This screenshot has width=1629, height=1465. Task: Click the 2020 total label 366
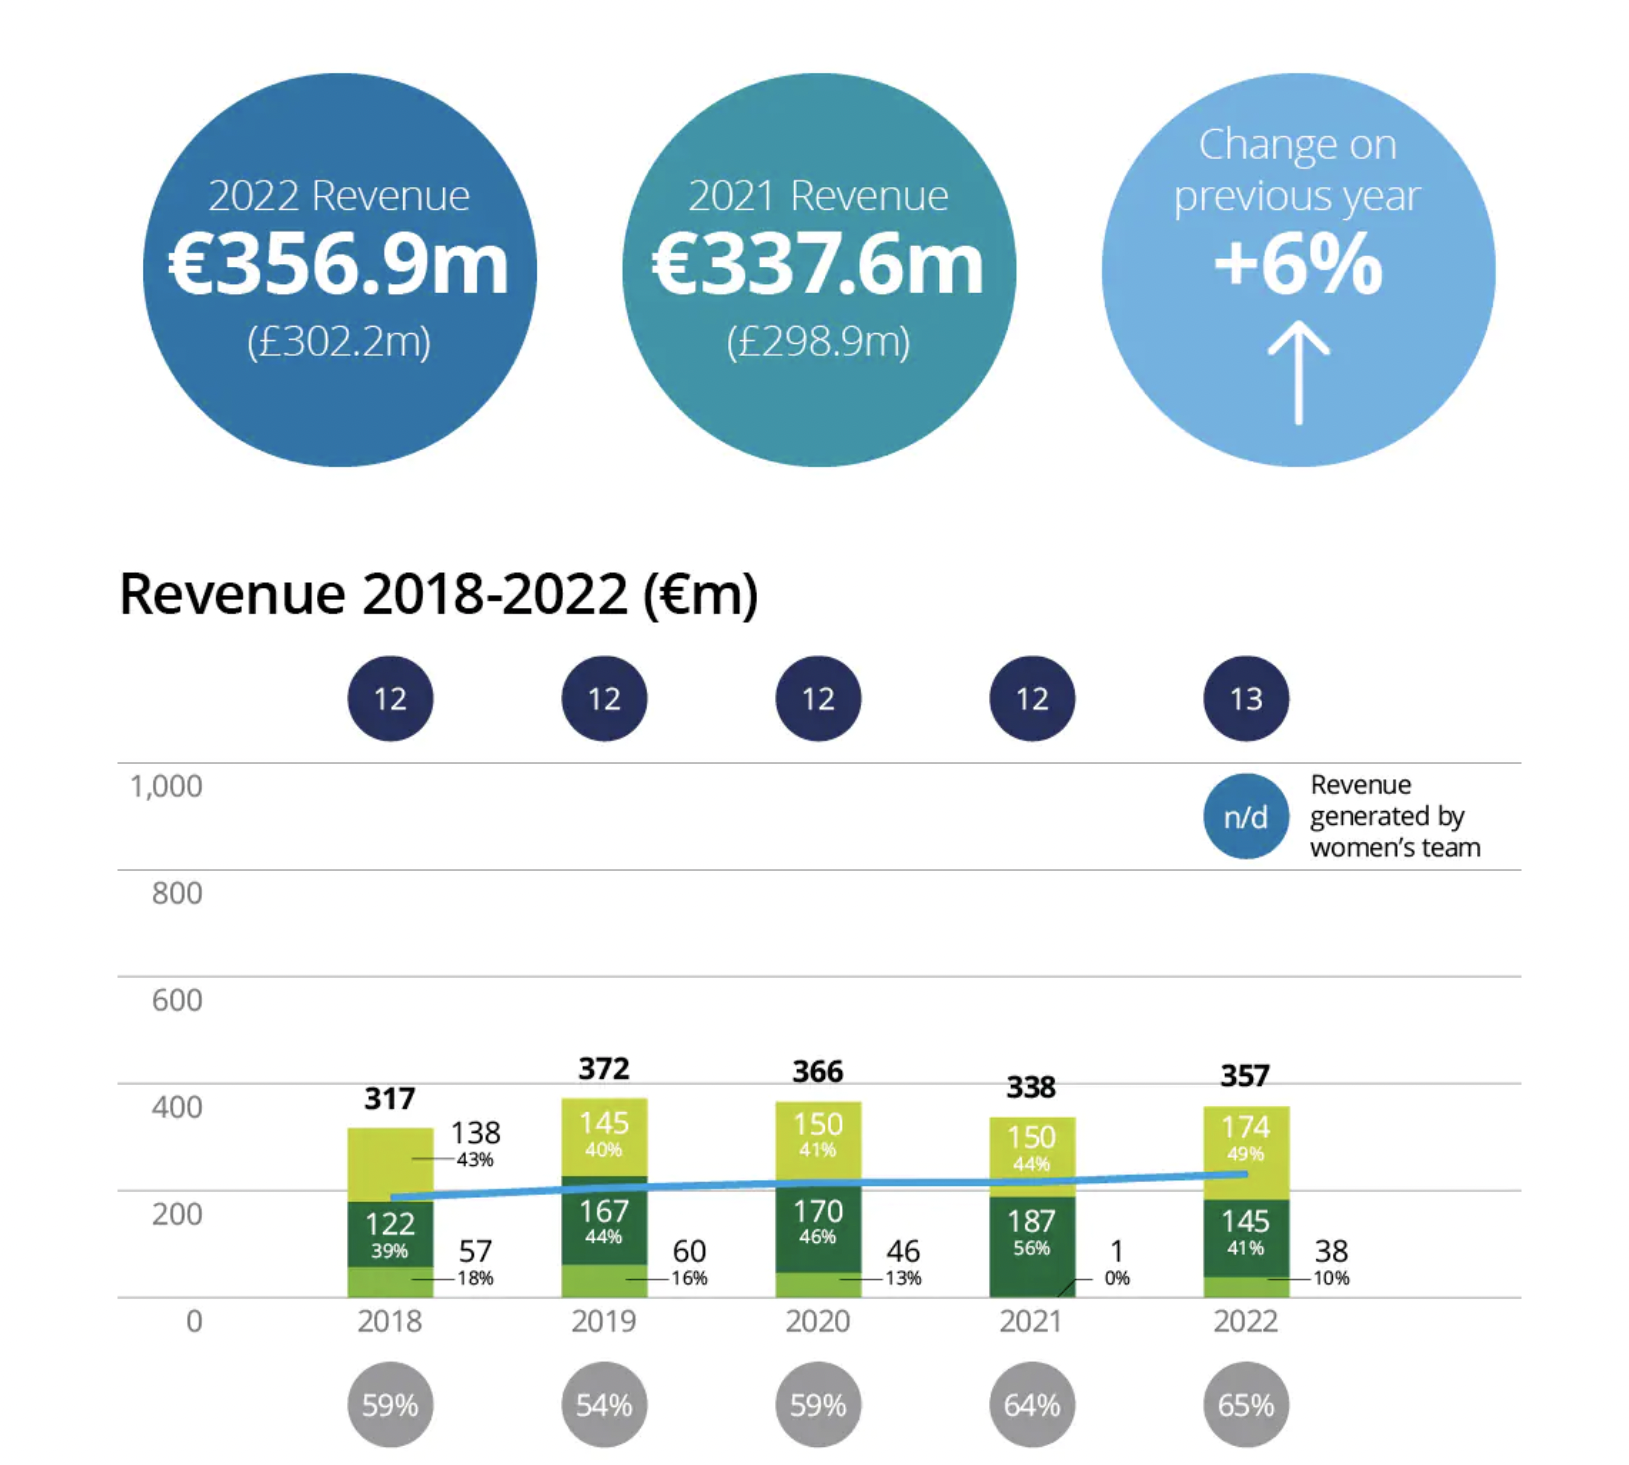click(818, 1072)
